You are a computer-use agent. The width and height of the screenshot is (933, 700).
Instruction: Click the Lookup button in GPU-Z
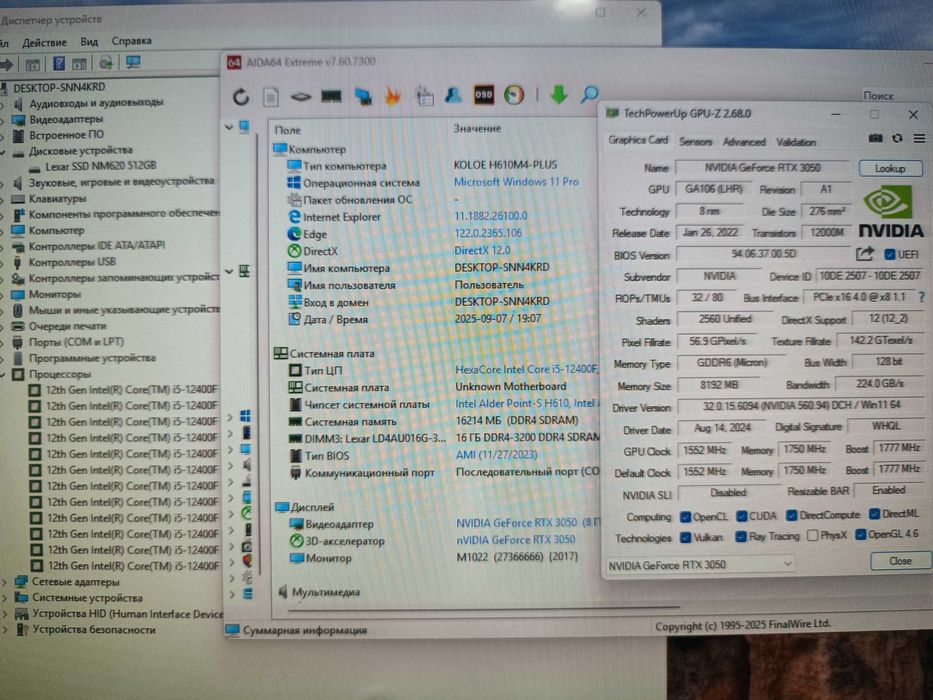point(890,168)
